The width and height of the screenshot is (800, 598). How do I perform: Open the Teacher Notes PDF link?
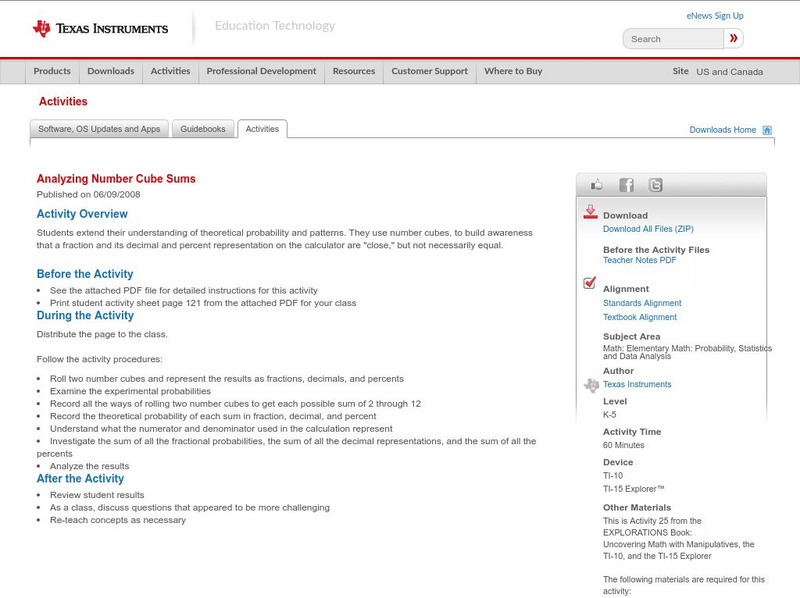(639, 260)
